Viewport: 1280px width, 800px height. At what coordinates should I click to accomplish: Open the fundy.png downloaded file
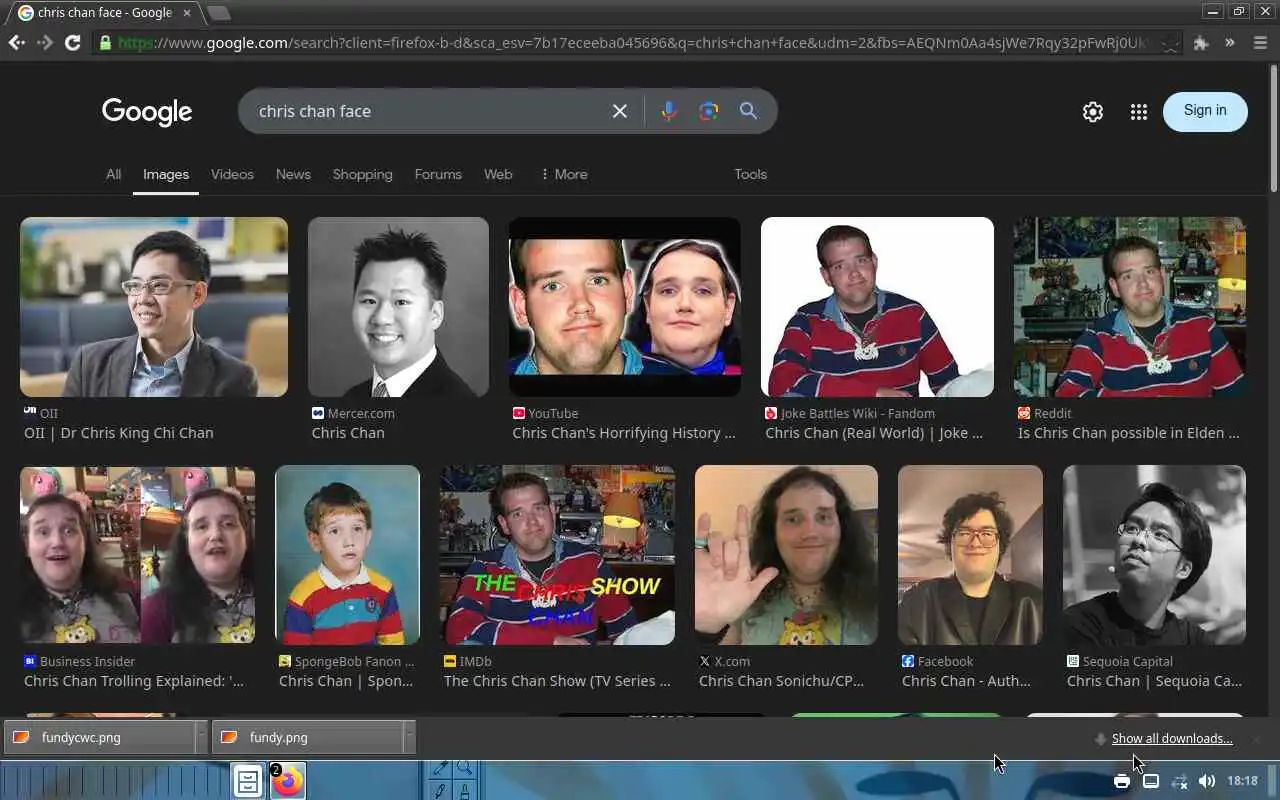[x=308, y=737]
